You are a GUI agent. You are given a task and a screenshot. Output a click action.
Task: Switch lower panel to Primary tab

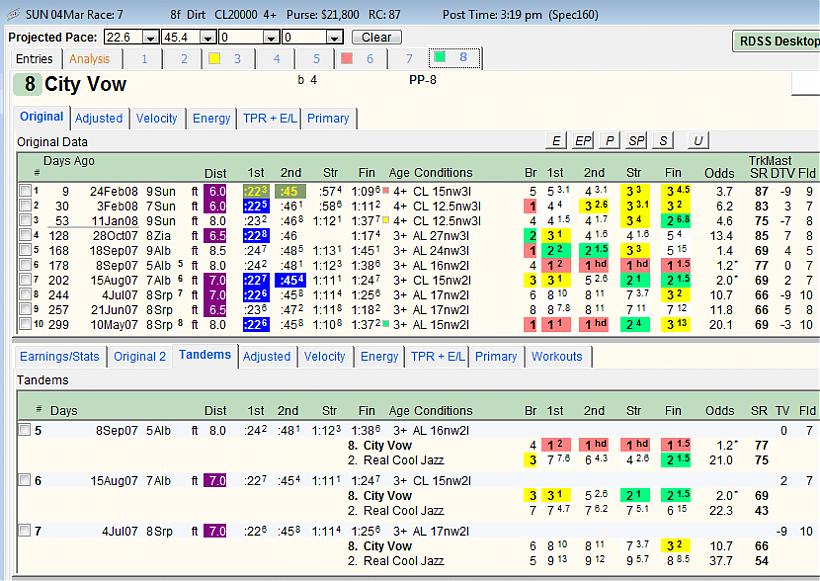tap(496, 357)
